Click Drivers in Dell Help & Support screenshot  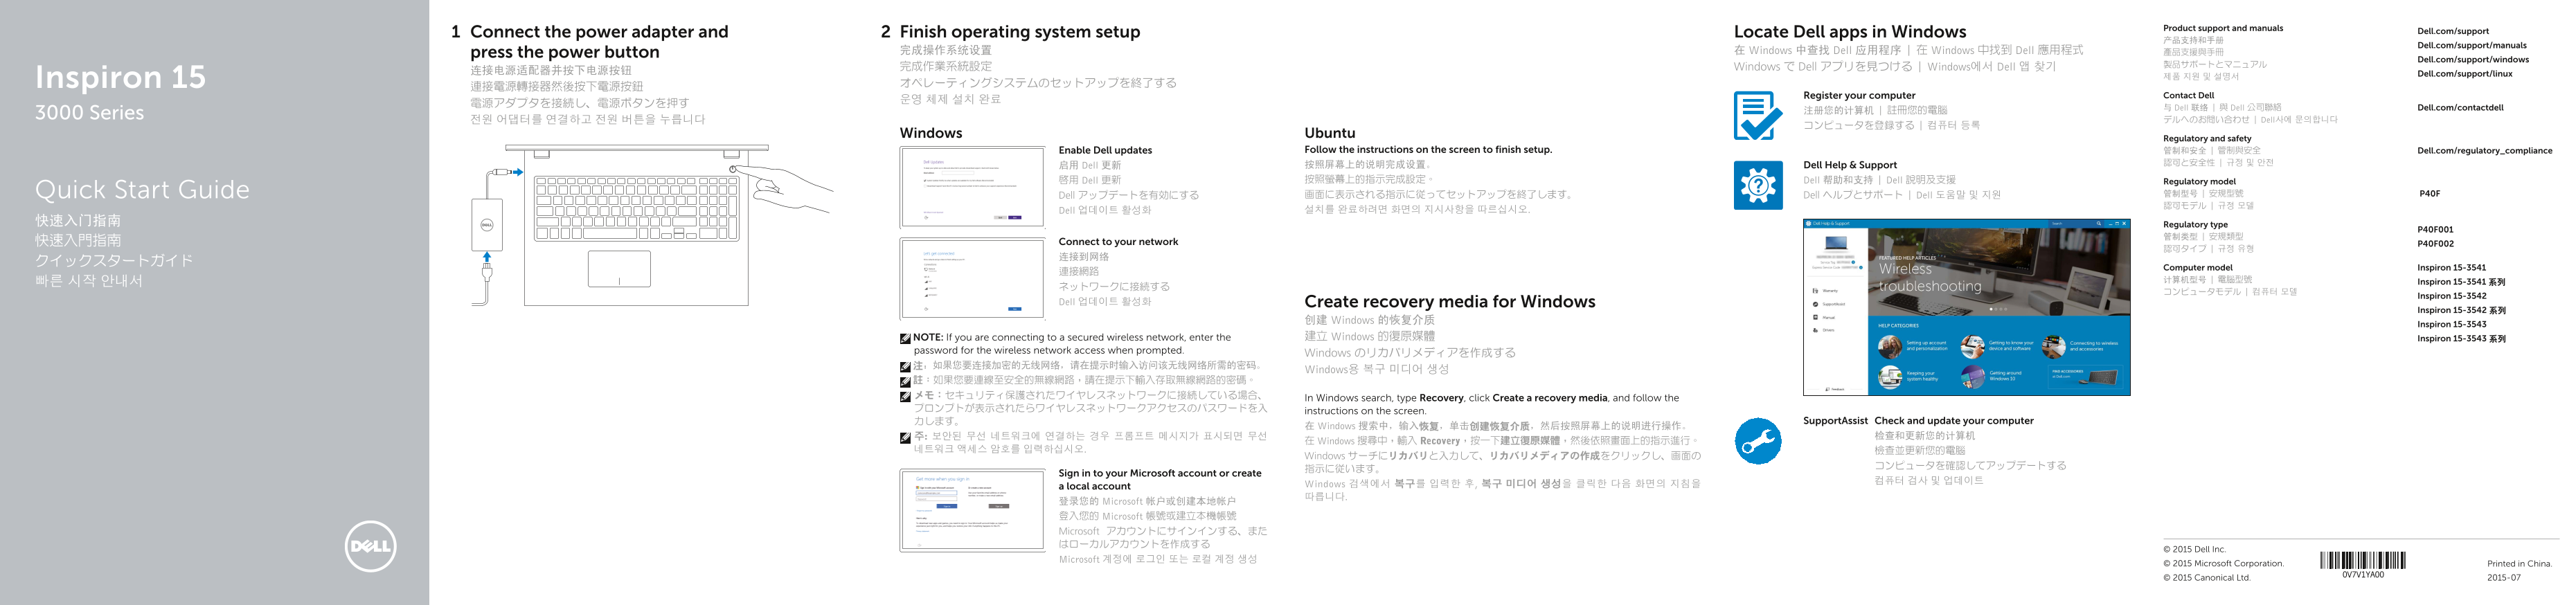[x=1824, y=330]
